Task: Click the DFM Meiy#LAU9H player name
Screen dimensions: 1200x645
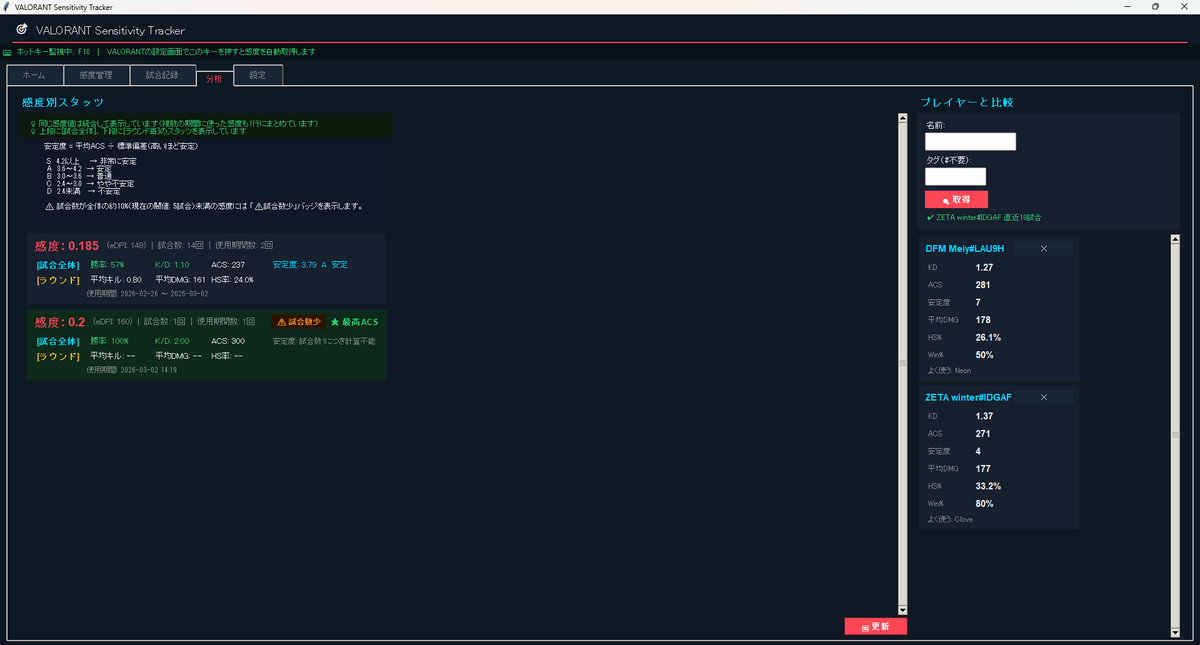Action: (x=965, y=248)
